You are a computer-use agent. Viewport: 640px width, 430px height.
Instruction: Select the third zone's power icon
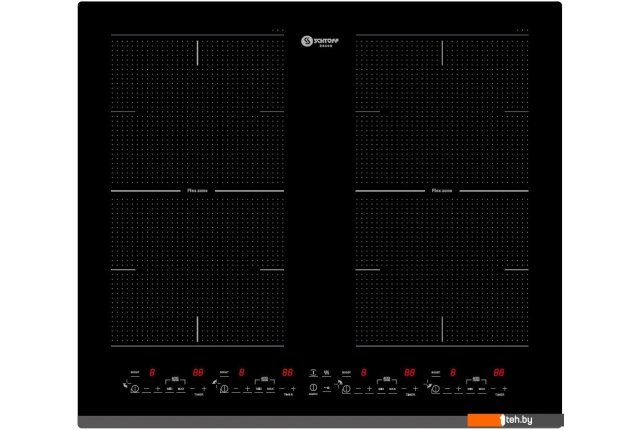346,388
